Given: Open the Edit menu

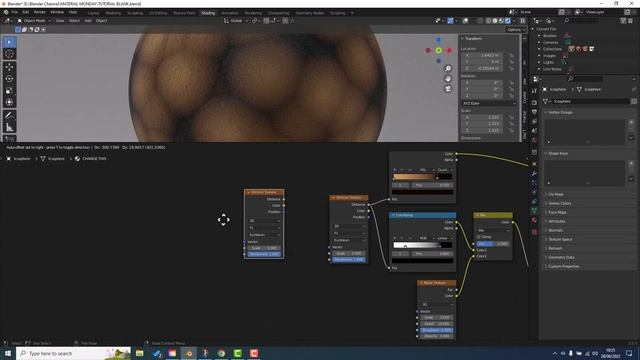Looking at the screenshot, I should click(x=26, y=12).
